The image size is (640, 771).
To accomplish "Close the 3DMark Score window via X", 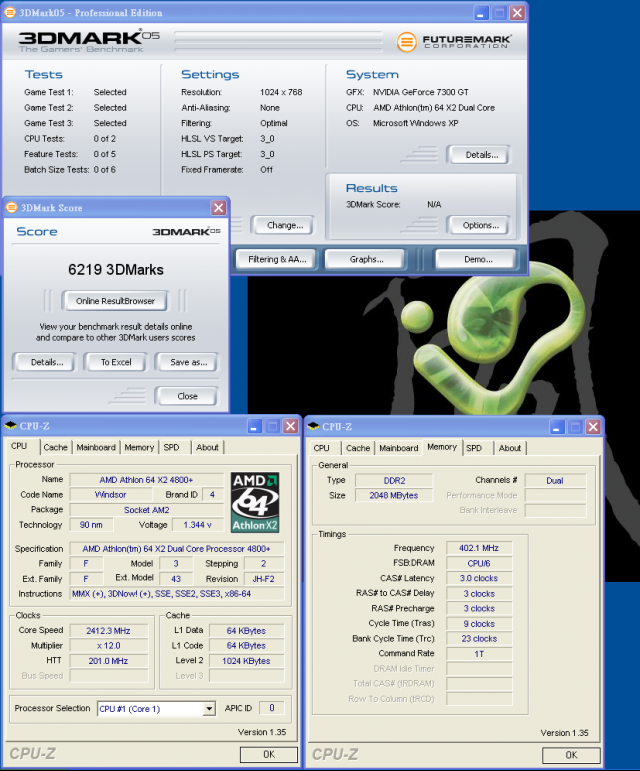I will [218, 208].
